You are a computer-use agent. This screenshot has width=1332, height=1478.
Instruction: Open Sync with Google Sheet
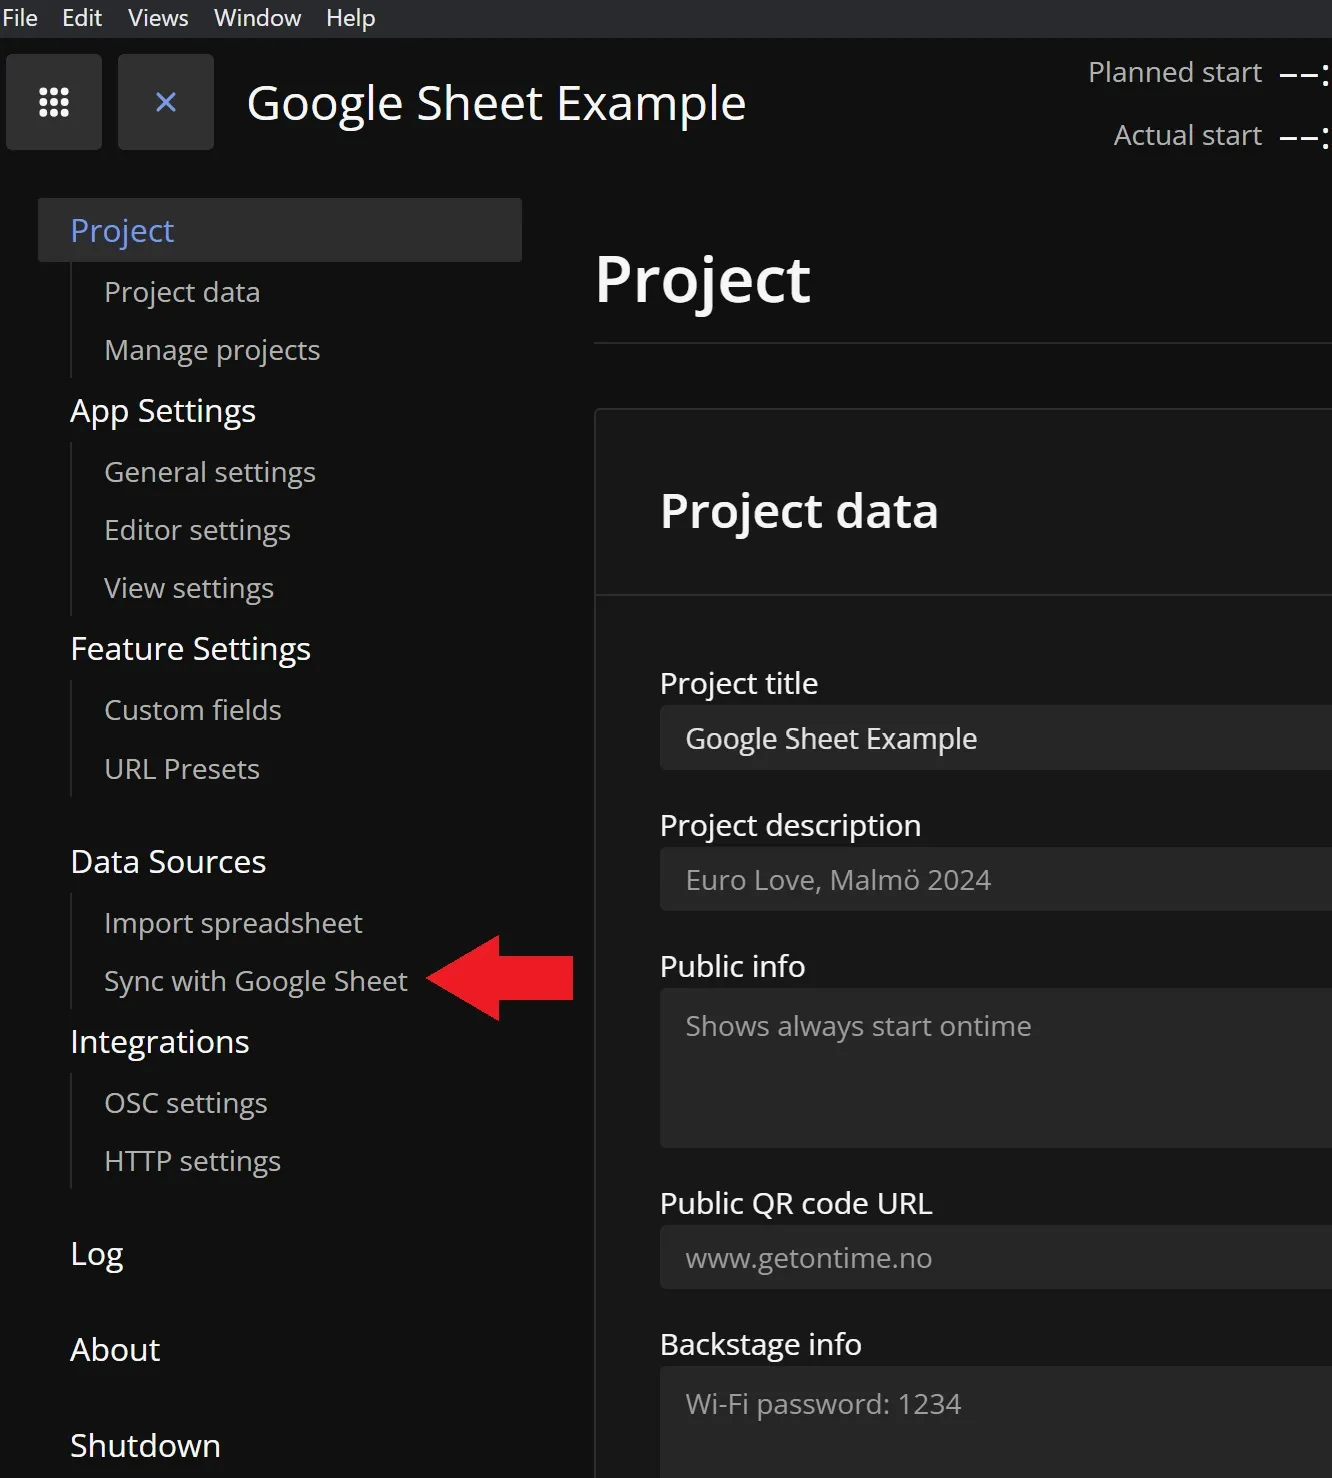256,981
